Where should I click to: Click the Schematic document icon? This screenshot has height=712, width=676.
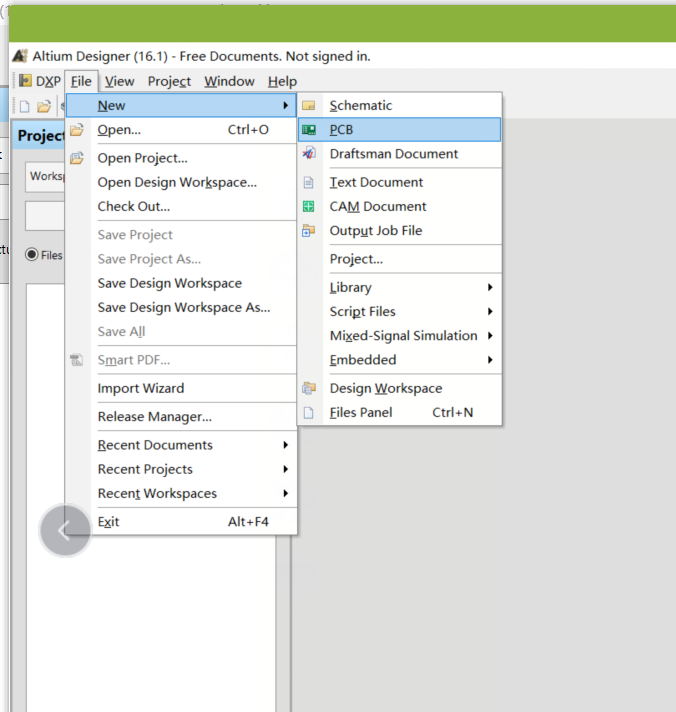[x=309, y=106]
